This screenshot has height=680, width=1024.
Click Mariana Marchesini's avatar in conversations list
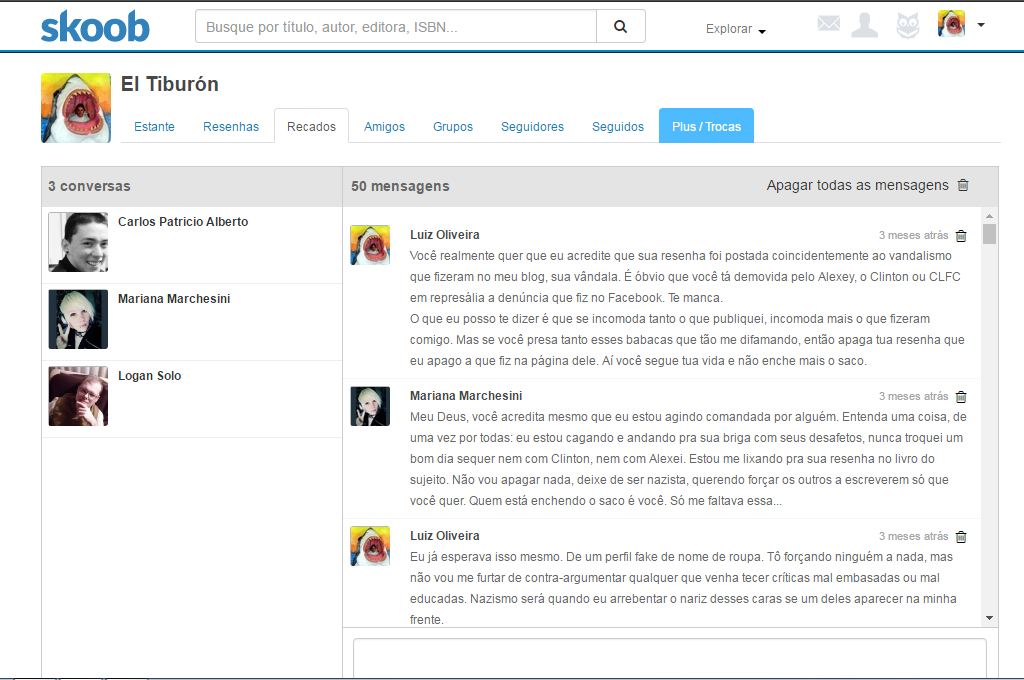78,319
